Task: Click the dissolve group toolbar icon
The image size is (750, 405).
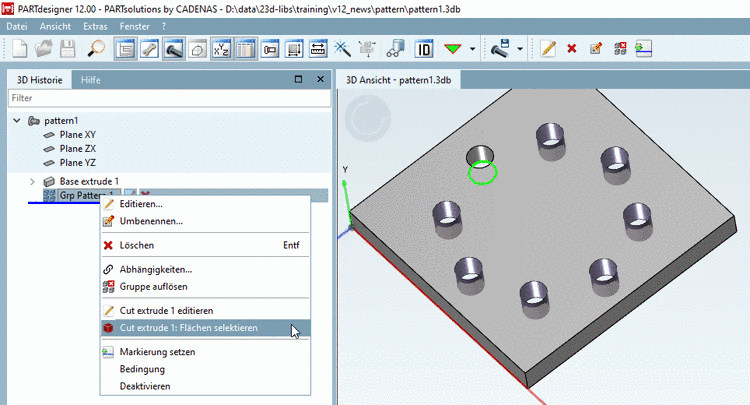Action: [x=620, y=49]
